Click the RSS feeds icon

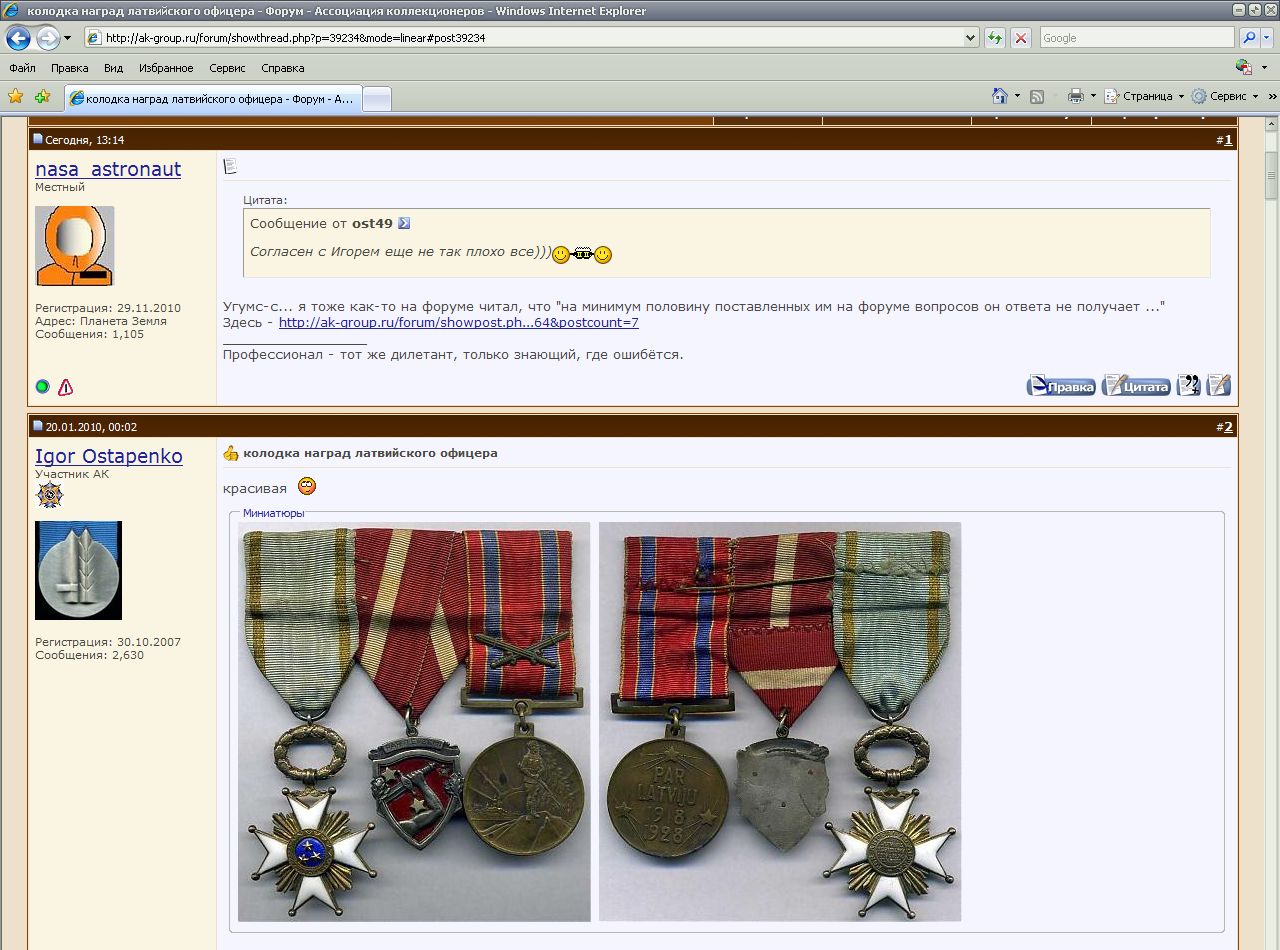tap(1037, 96)
